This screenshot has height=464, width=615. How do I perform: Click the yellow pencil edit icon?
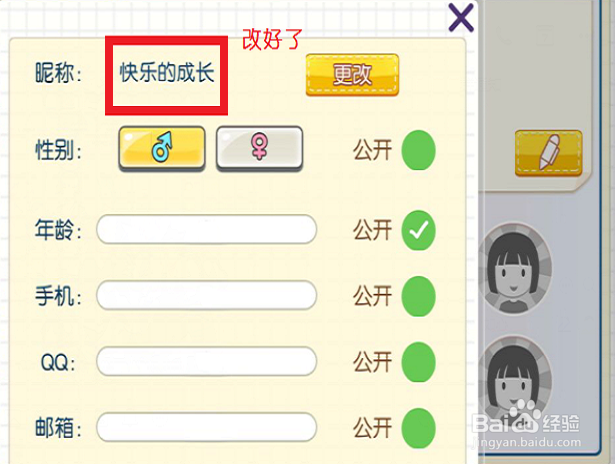tap(548, 153)
